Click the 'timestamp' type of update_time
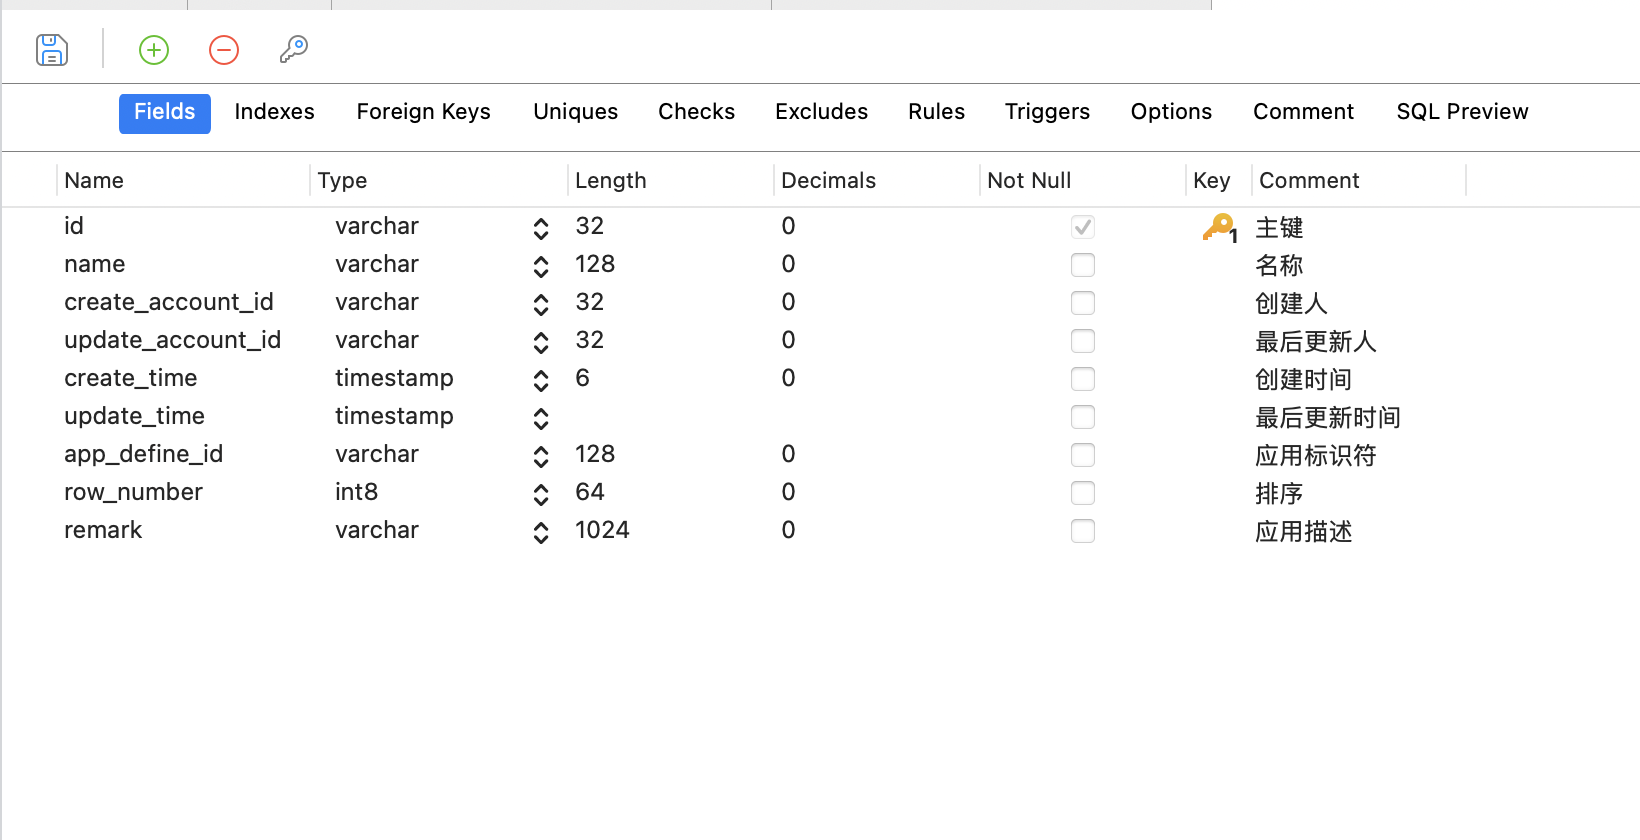The image size is (1640, 840). (x=394, y=417)
